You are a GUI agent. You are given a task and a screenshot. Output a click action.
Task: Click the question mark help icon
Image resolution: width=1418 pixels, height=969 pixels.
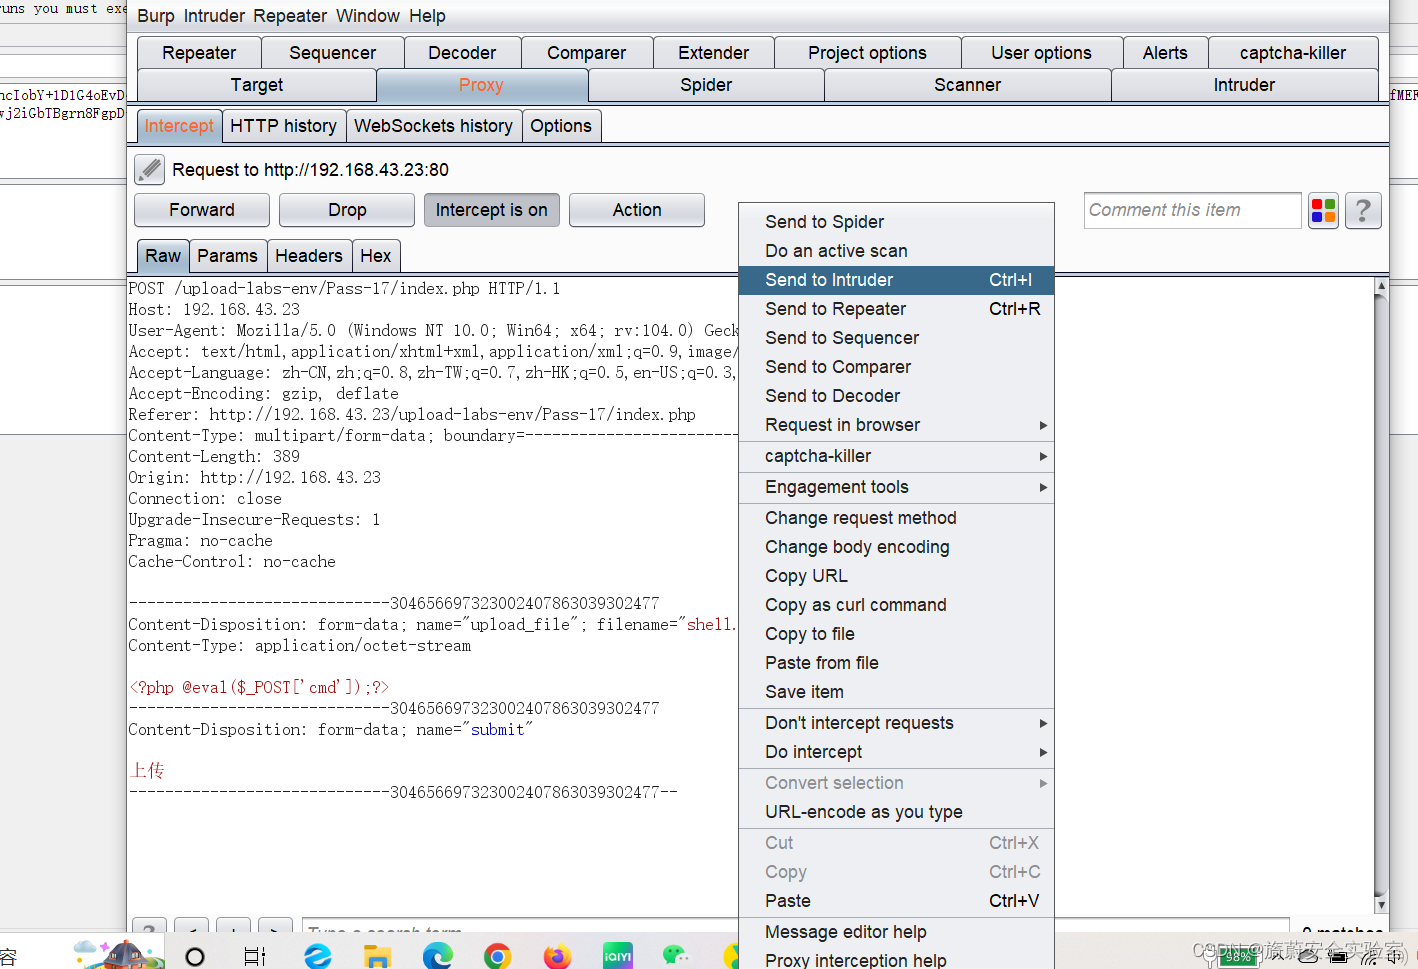tap(1363, 210)
